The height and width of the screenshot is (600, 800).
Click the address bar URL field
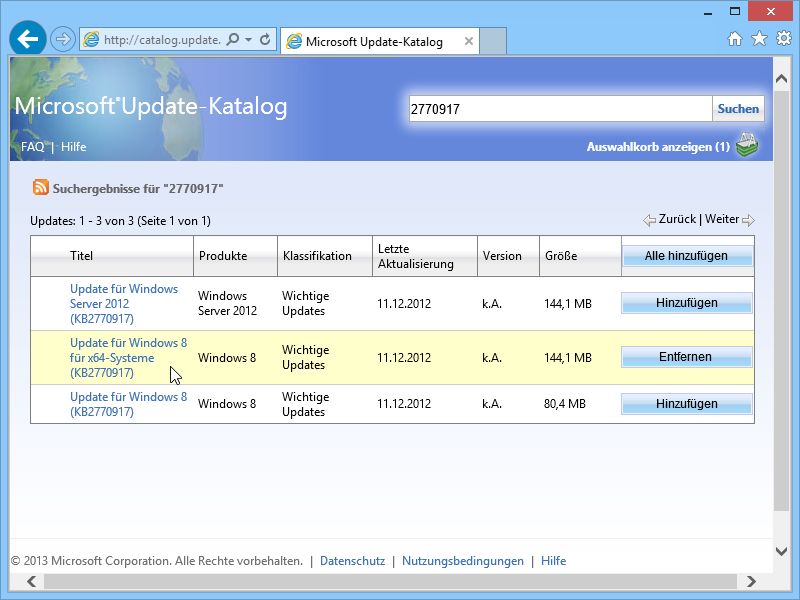point(162,40)
